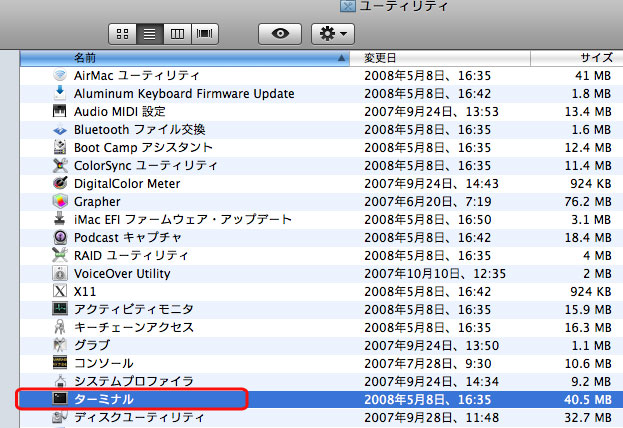Click the コンソール app icon
This screenshot has width=623, height=428.
point(60,363)
